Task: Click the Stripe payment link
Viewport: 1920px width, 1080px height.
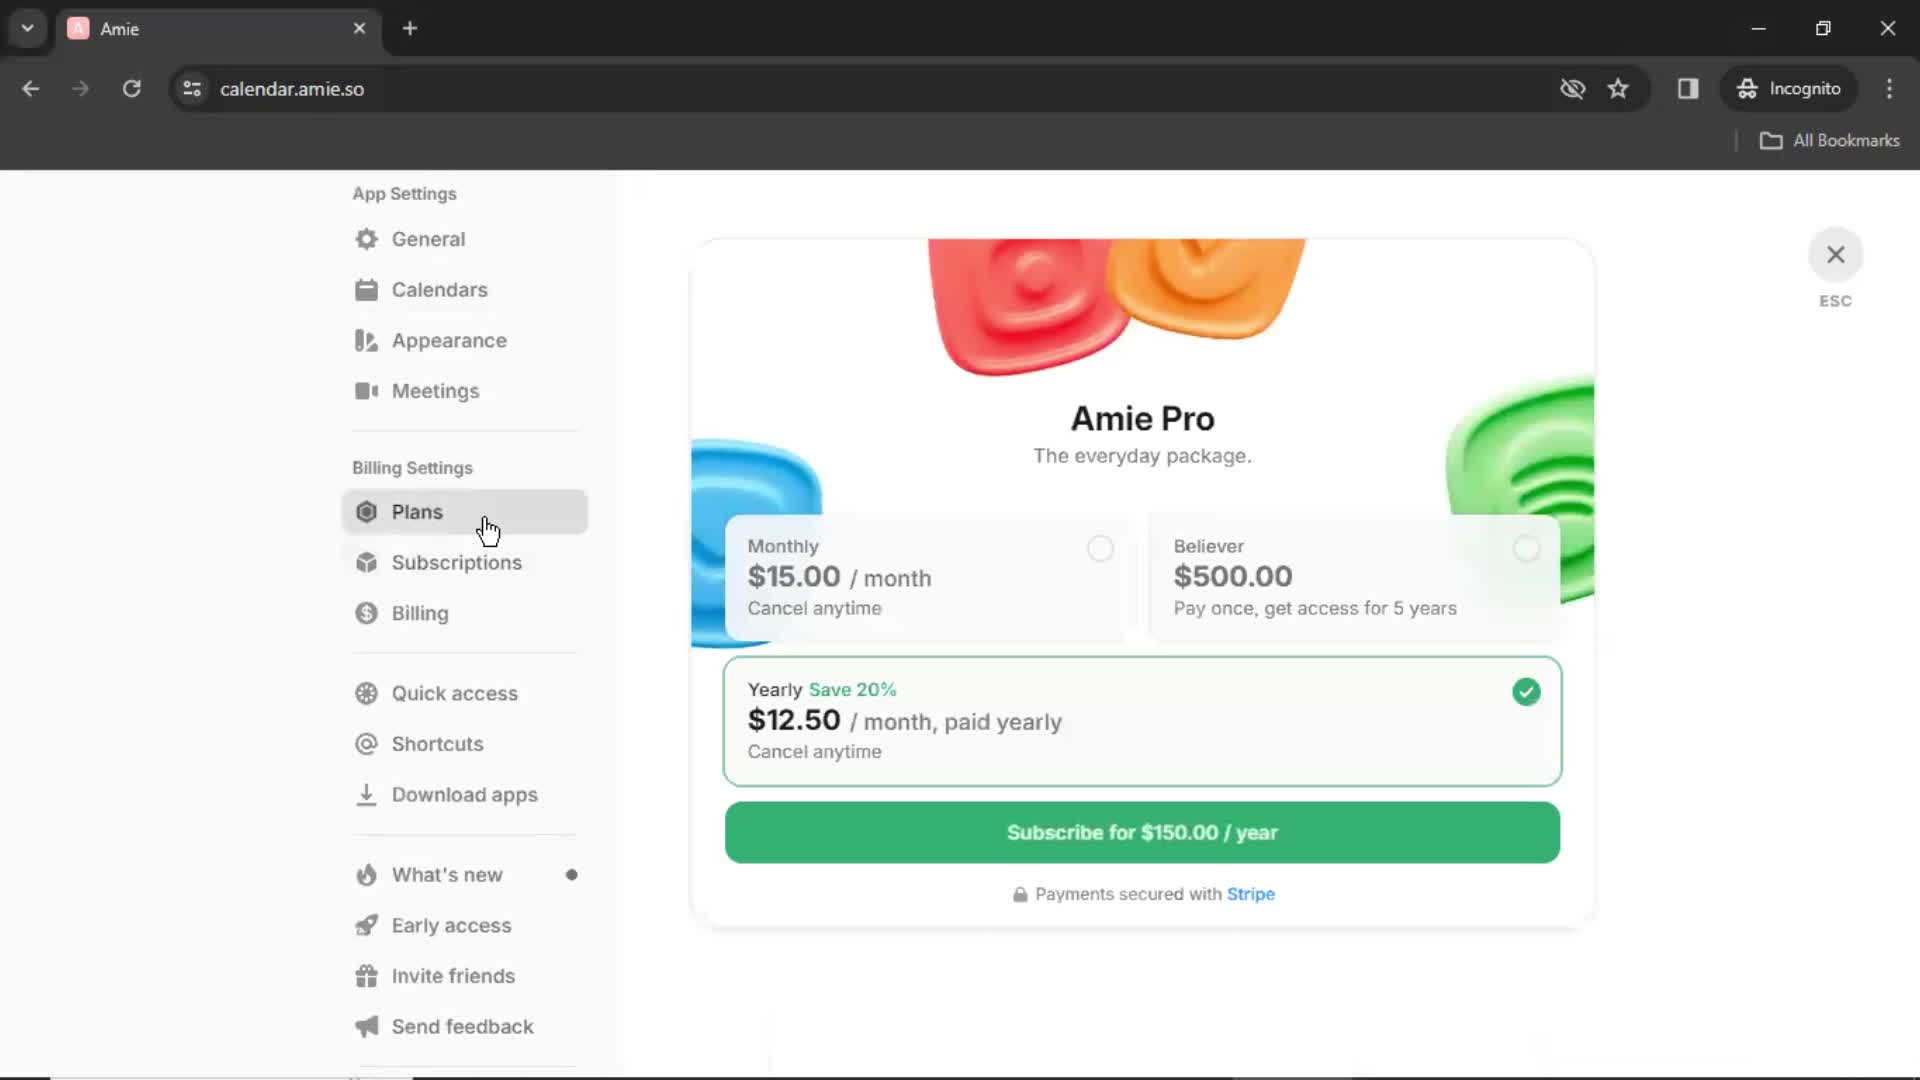Action: pos(1250,894)
